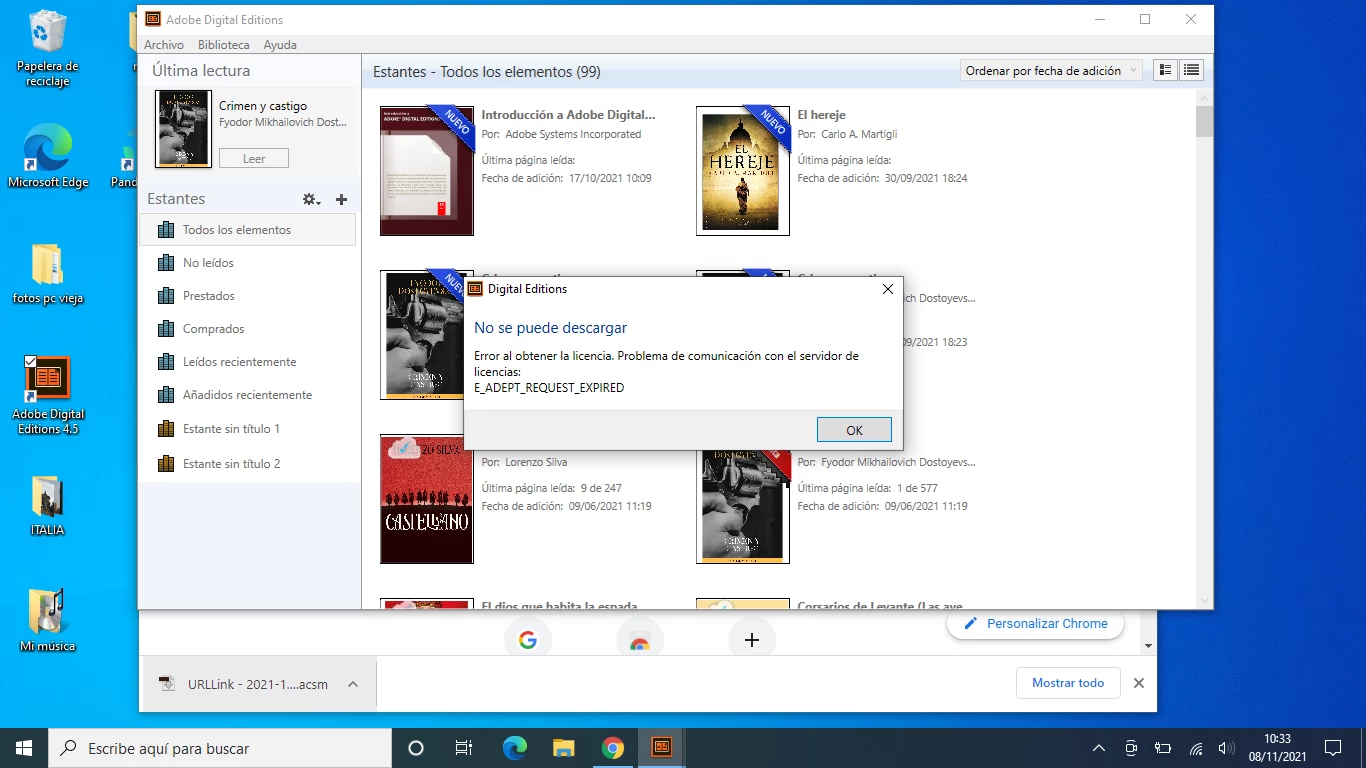The image size is (1366, 768).
Task: Open the bookshelf options gear menu
Action: (311, 199)
